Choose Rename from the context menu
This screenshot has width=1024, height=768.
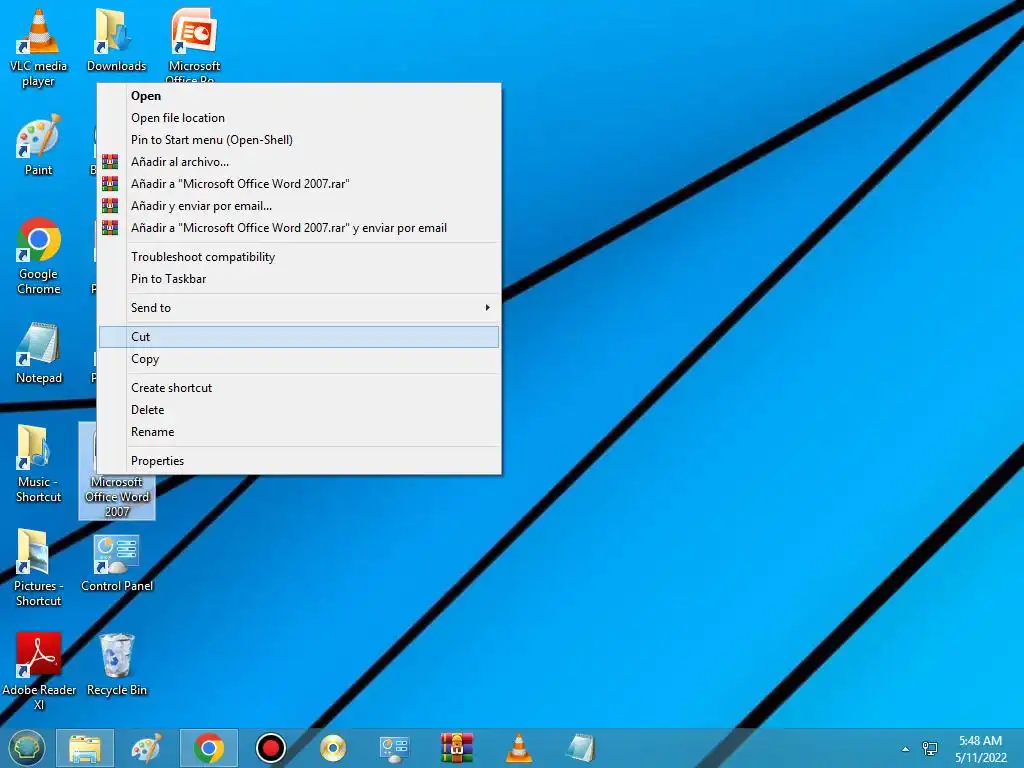pos(300,432)
